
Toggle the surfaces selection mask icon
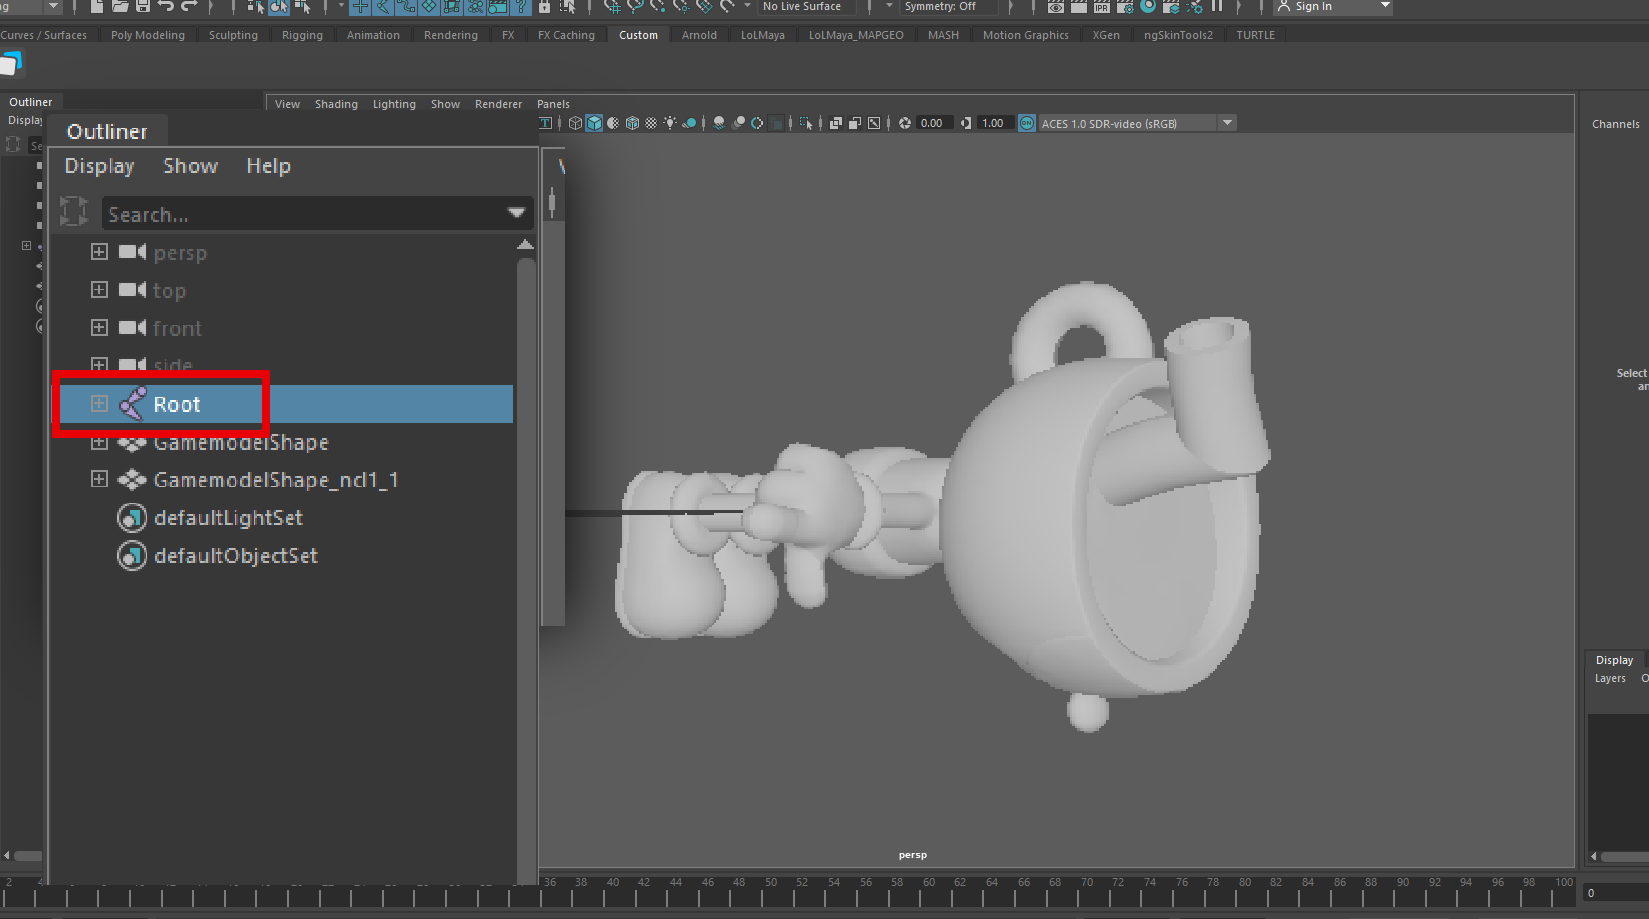[428, 7]
